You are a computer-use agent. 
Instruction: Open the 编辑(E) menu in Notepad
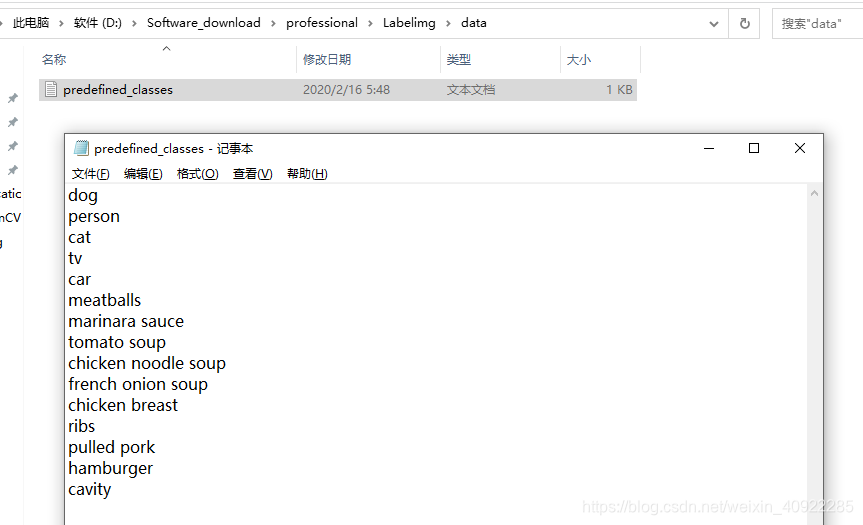click(143, 174)
